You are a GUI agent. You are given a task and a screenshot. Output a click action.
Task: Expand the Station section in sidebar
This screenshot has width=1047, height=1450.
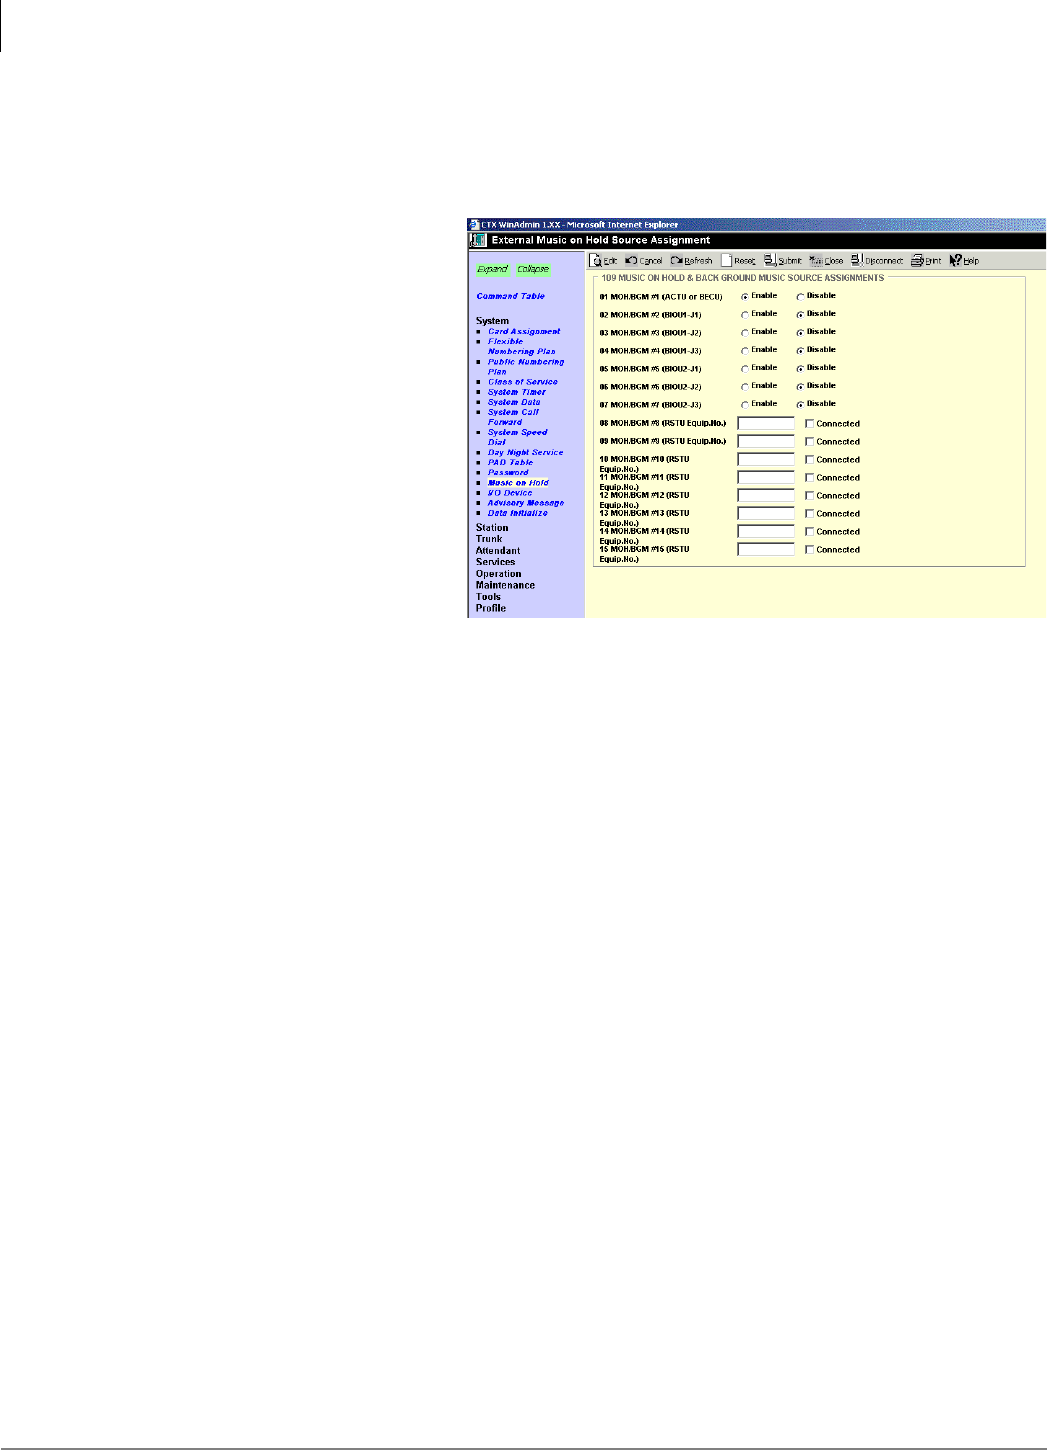tap(492, 528)
